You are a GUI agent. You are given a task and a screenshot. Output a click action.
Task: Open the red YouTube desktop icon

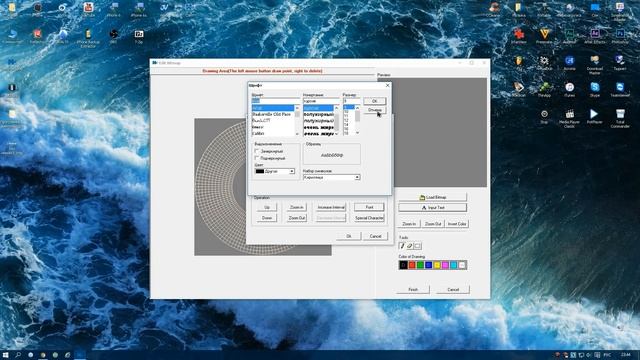coord(88,9)
